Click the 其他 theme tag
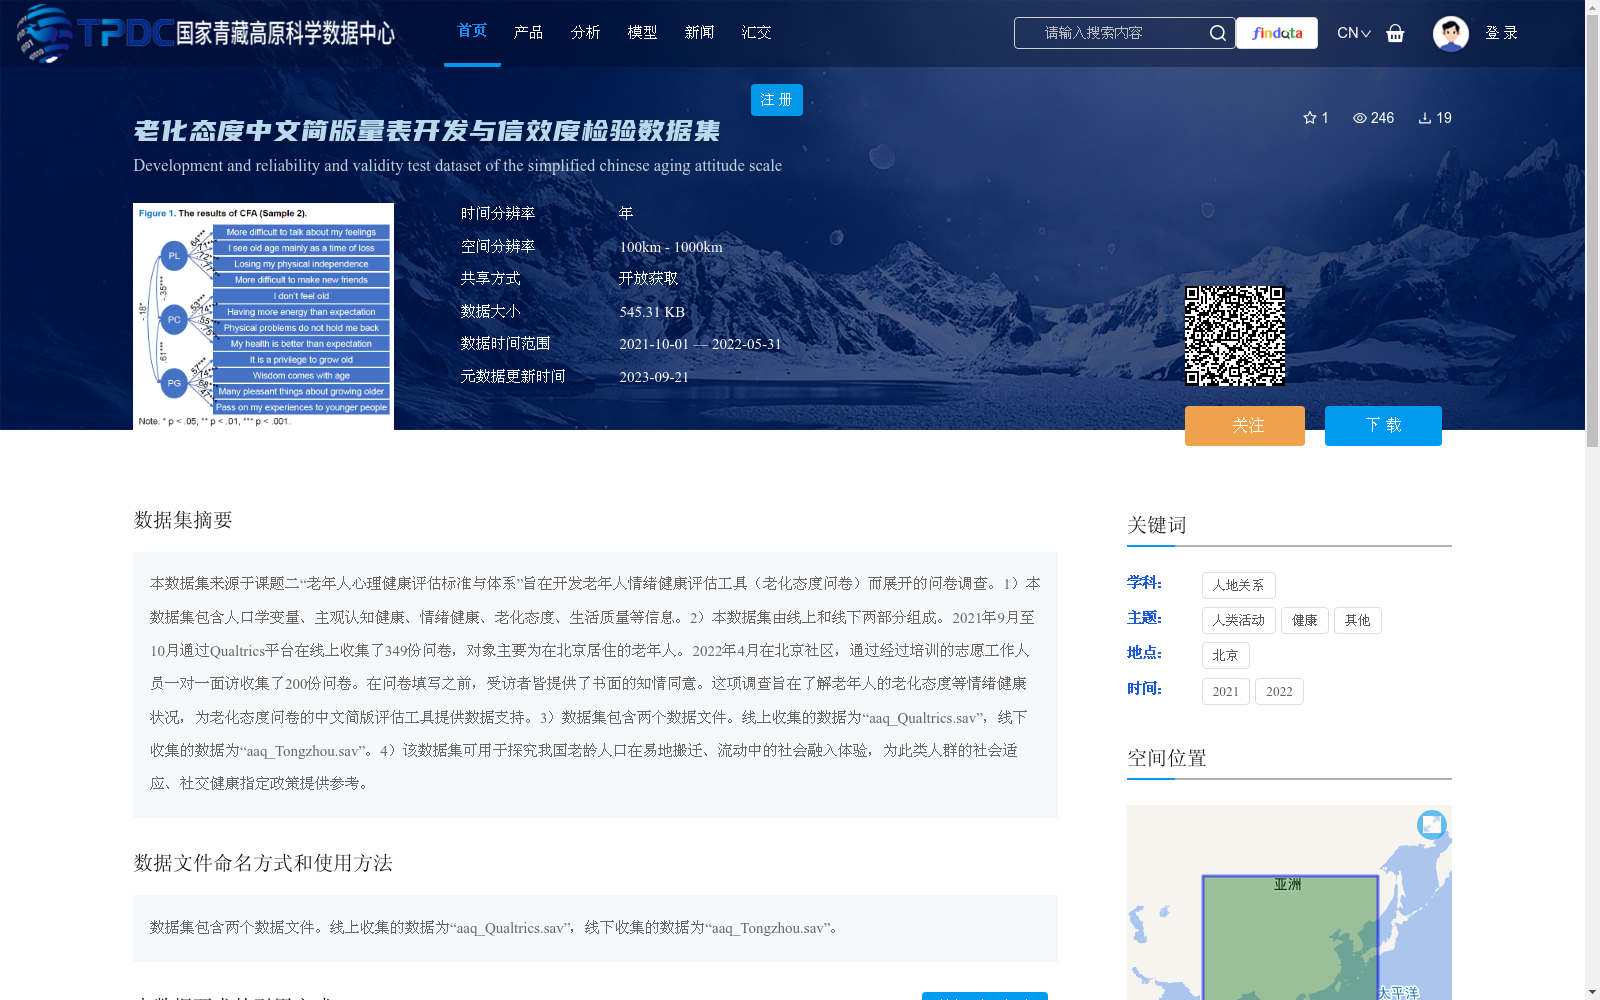The height and width of the screenshot is (1000, 1600). [x=1358, y=620]
